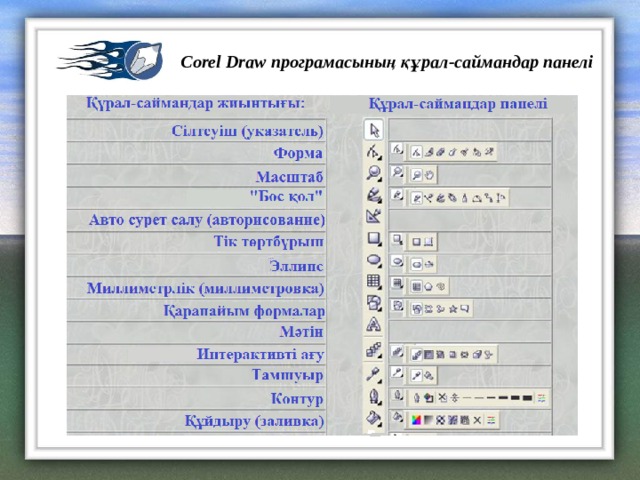The image size is (640, 480).
Task: Select the Smart Drawing tool in vertical toolbox
Action: point(373,216)
